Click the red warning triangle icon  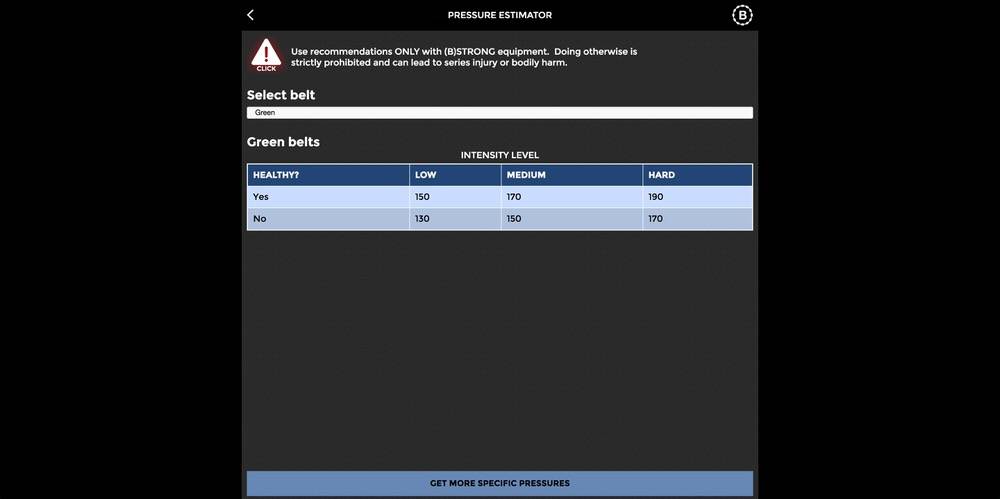coord(266,55)
